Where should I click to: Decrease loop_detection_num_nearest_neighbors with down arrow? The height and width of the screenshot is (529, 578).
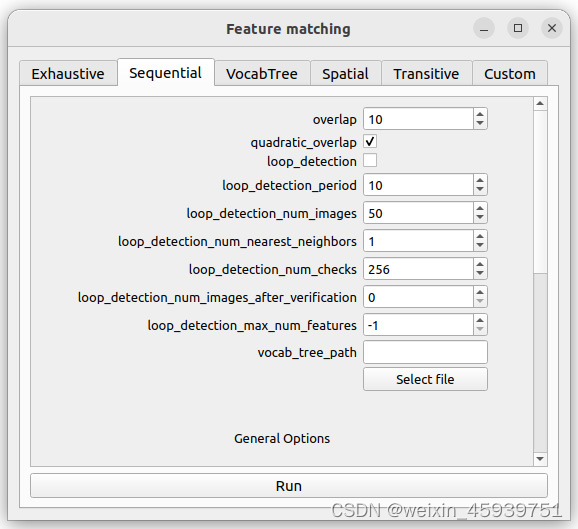click(x=480, y=245)
